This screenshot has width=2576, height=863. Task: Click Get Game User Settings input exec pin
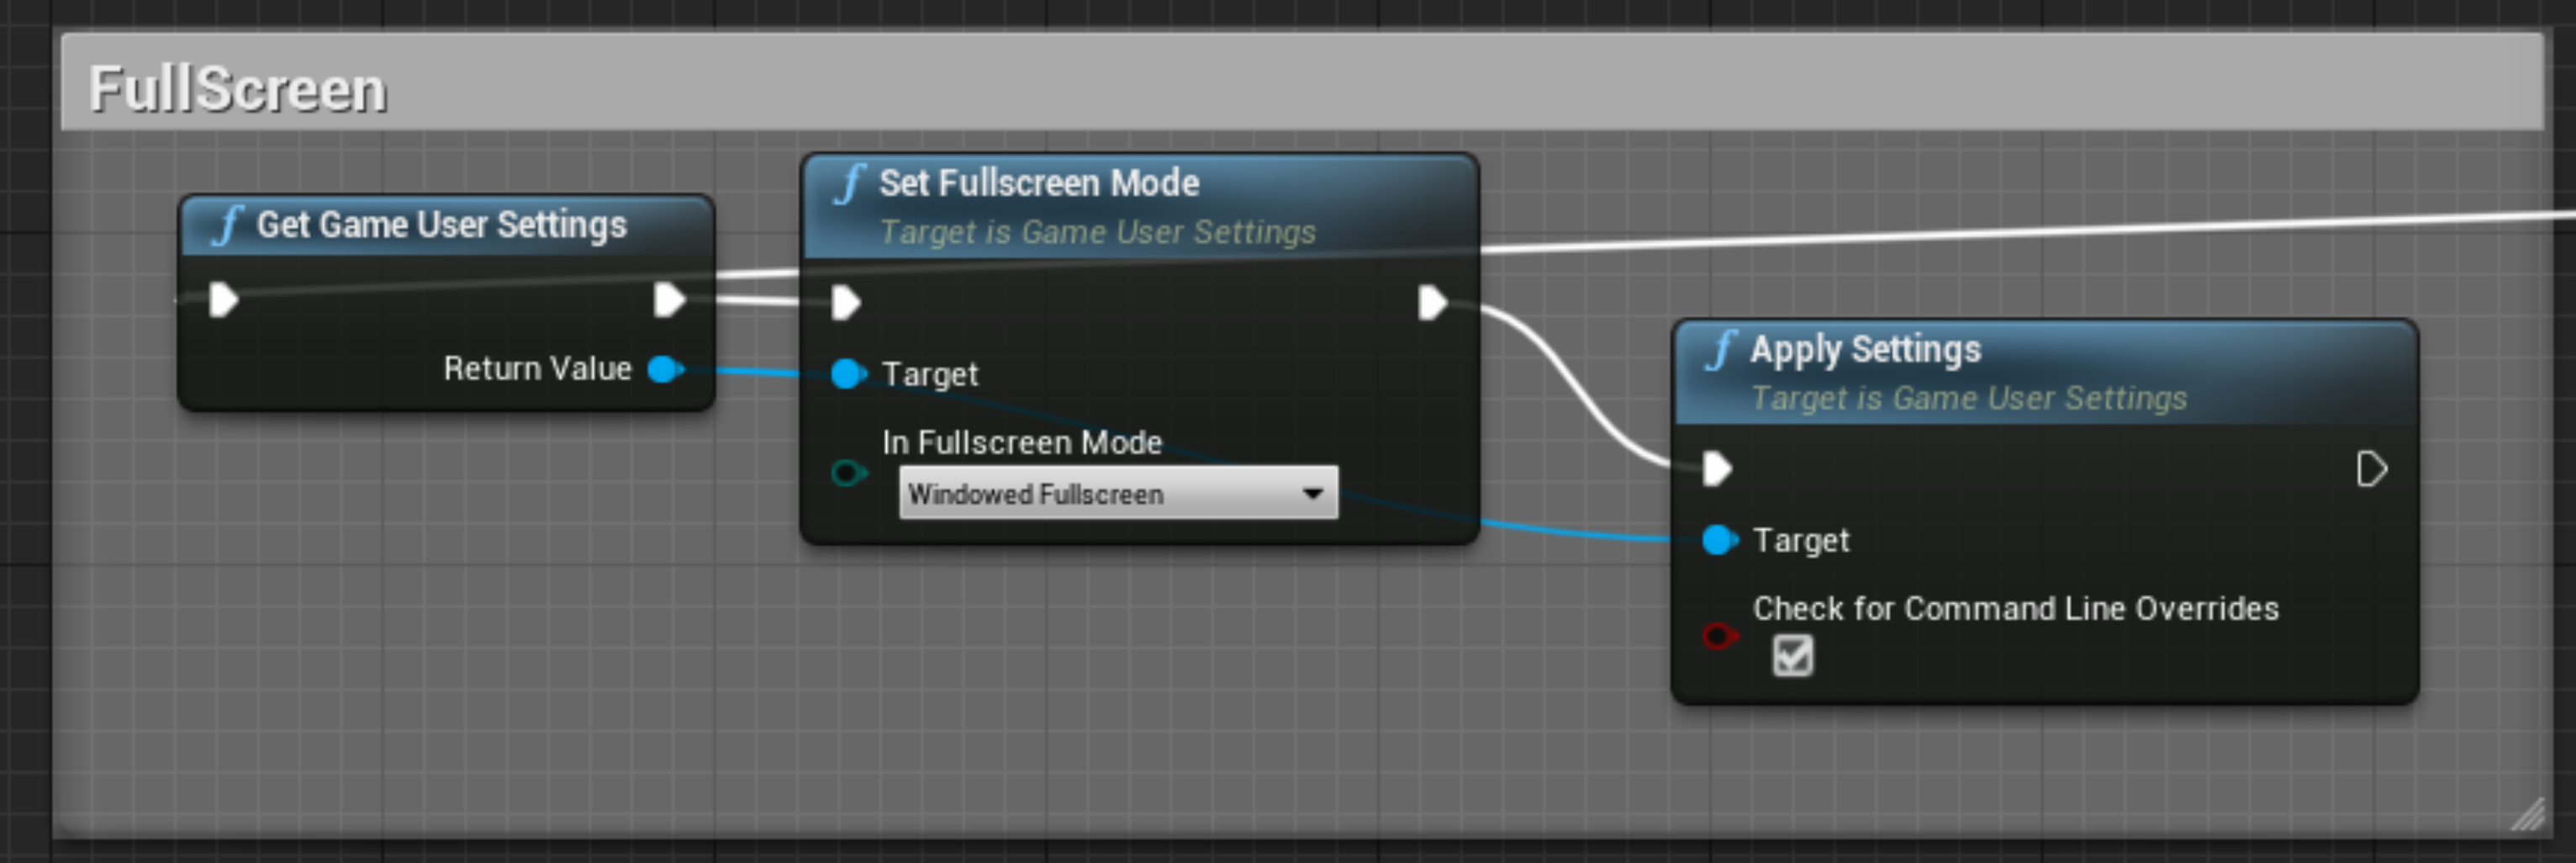tap(223, 300)
